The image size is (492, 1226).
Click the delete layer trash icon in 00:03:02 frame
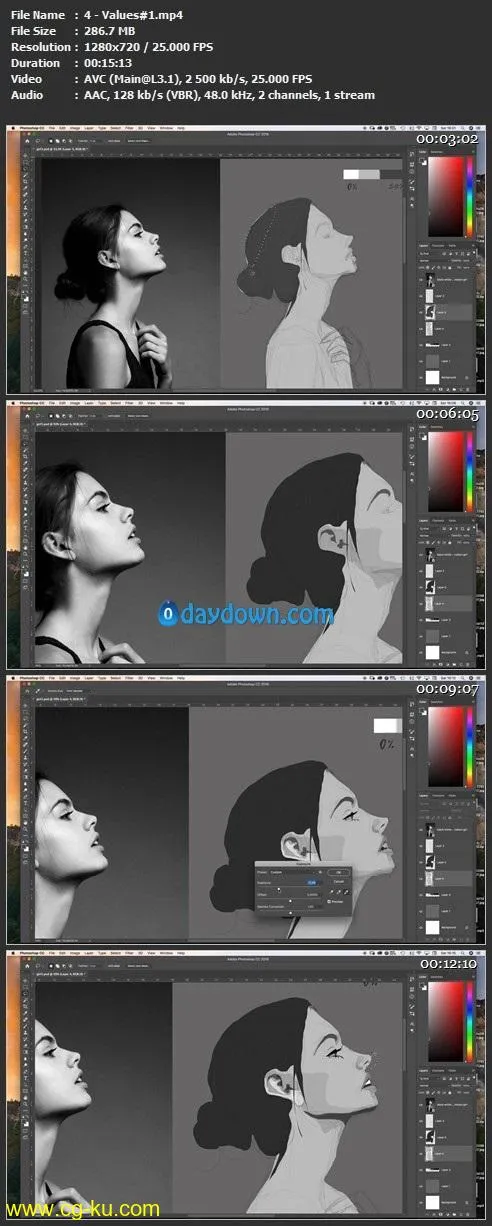(468, 389)
